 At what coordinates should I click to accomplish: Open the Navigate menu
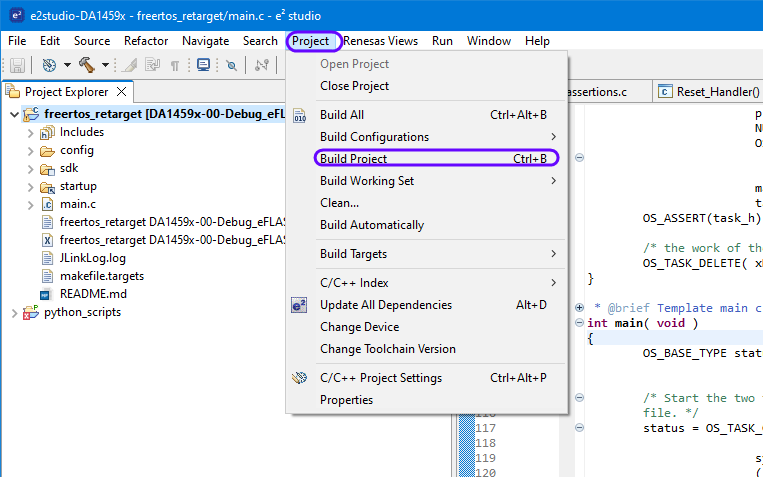click(x=205, y=41)
